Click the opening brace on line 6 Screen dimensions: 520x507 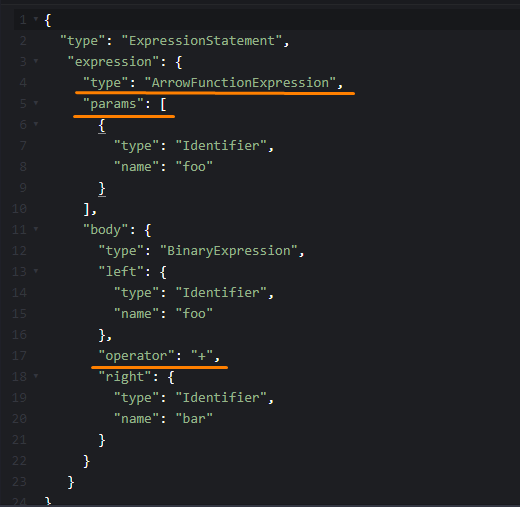coord(102,126)
